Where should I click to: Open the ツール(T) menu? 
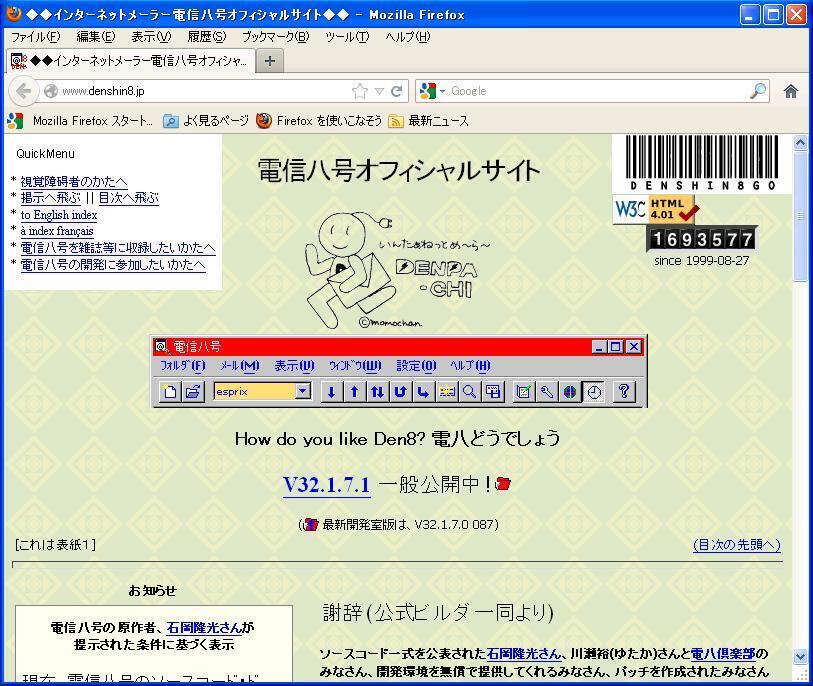pyautogui.click(x=347, y=37)
